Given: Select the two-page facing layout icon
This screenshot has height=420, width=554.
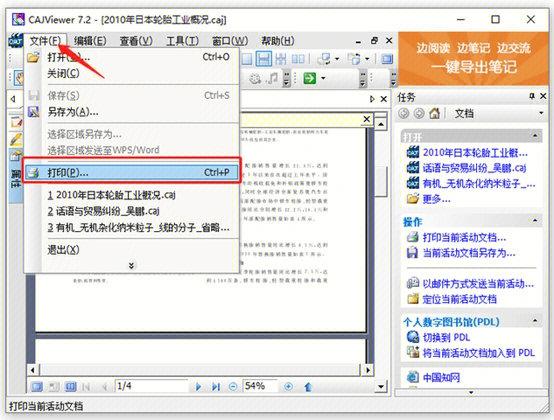Looking at the screenshot, I should 298,58.
